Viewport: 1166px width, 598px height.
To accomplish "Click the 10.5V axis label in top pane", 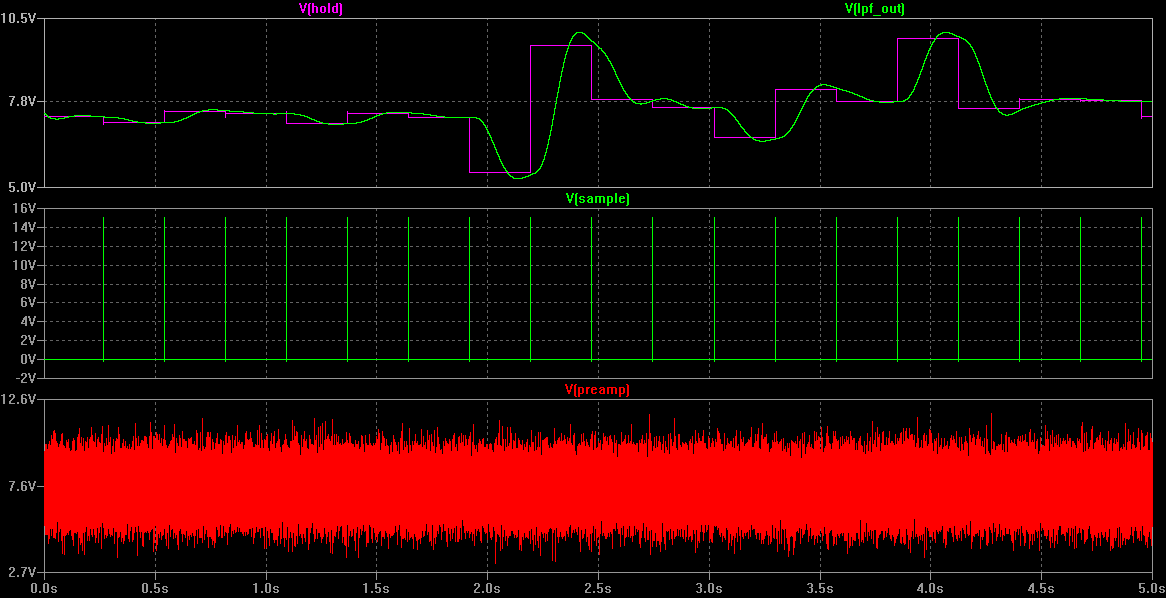I will (x=19, y=19).
